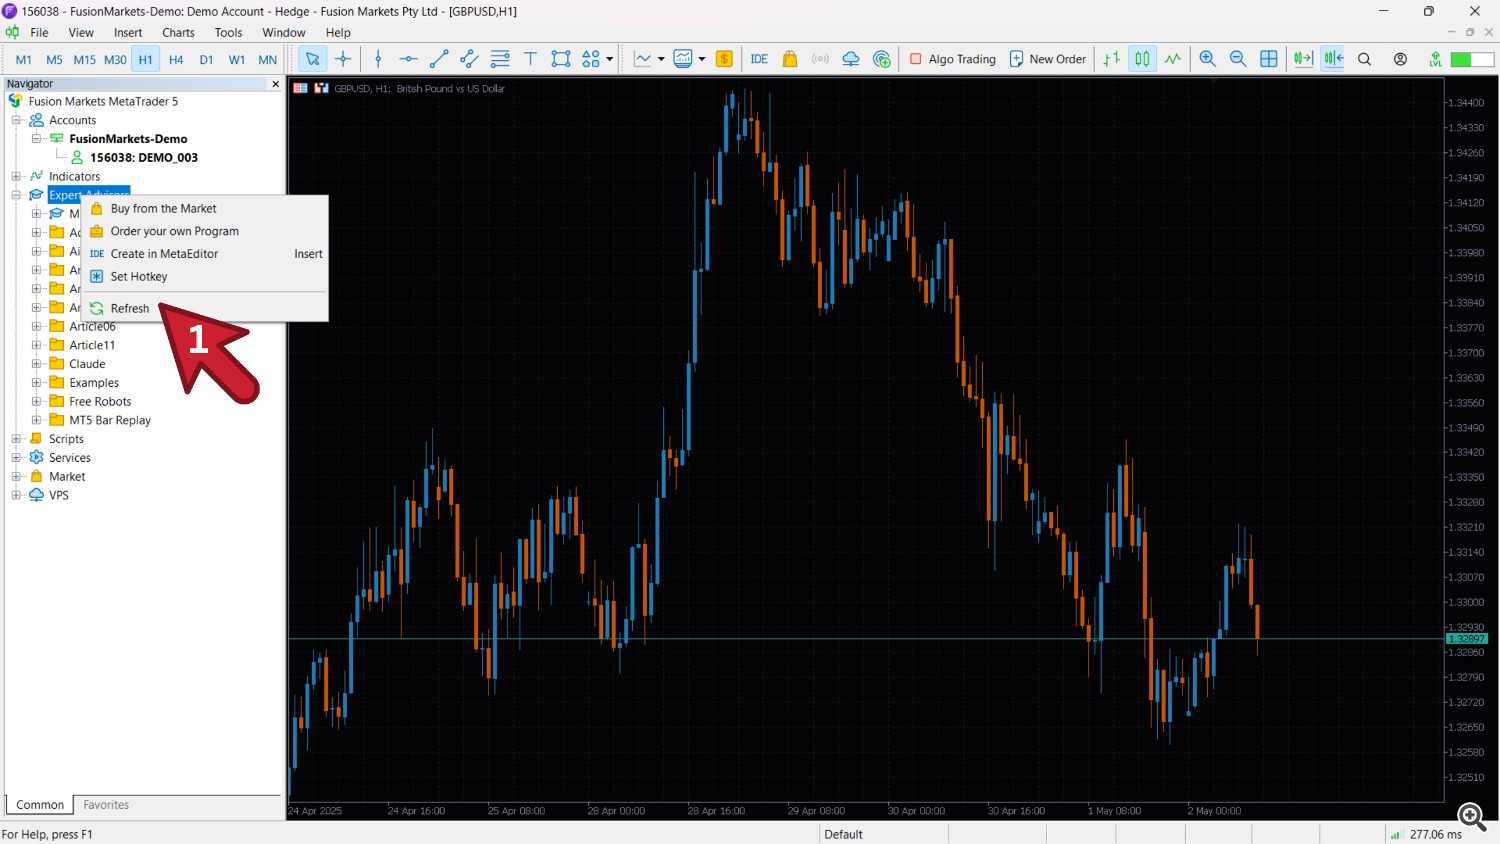The height and width of the screenshot is (844, 1500).
Task: Select the Fibonacci retracement tool
Action: (500, 59)
